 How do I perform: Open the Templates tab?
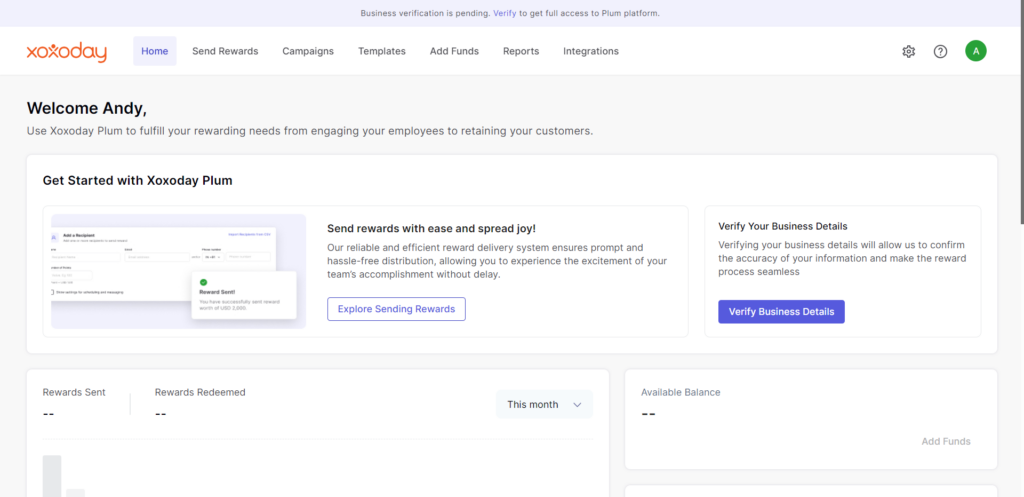[382, 51]
